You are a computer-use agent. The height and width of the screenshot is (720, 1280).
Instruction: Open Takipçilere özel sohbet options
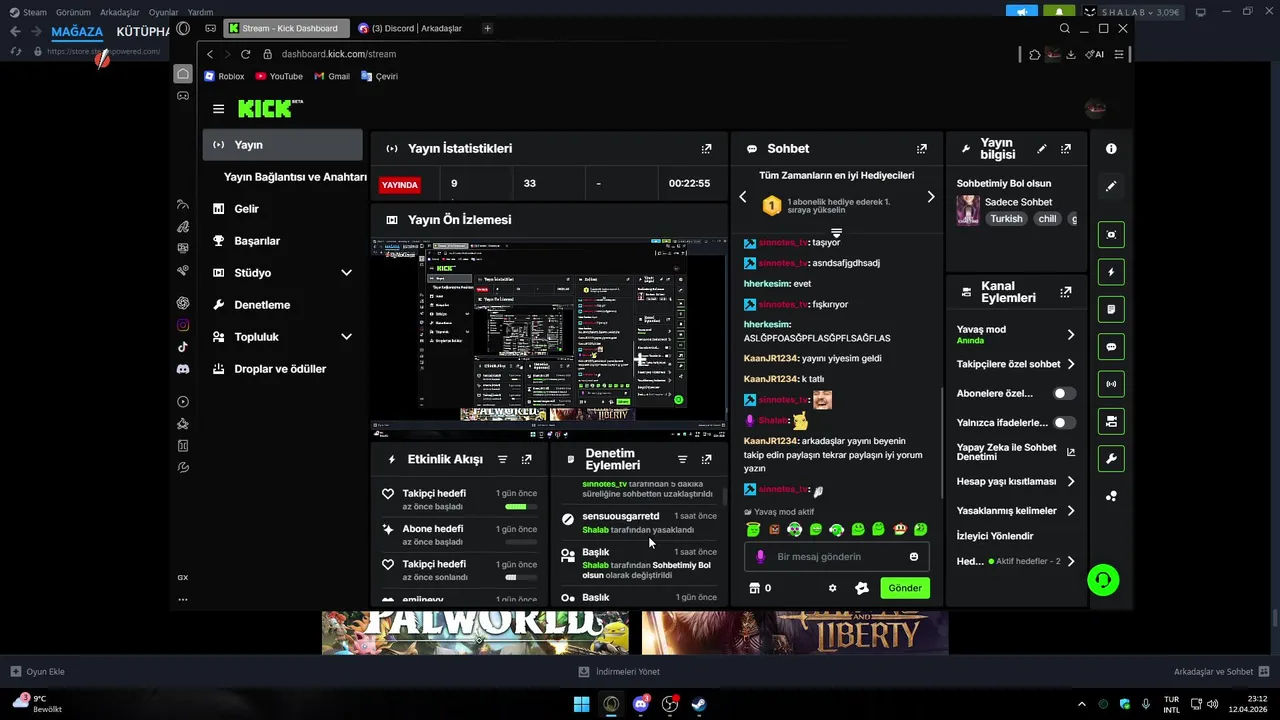(x=1016, y=364)
